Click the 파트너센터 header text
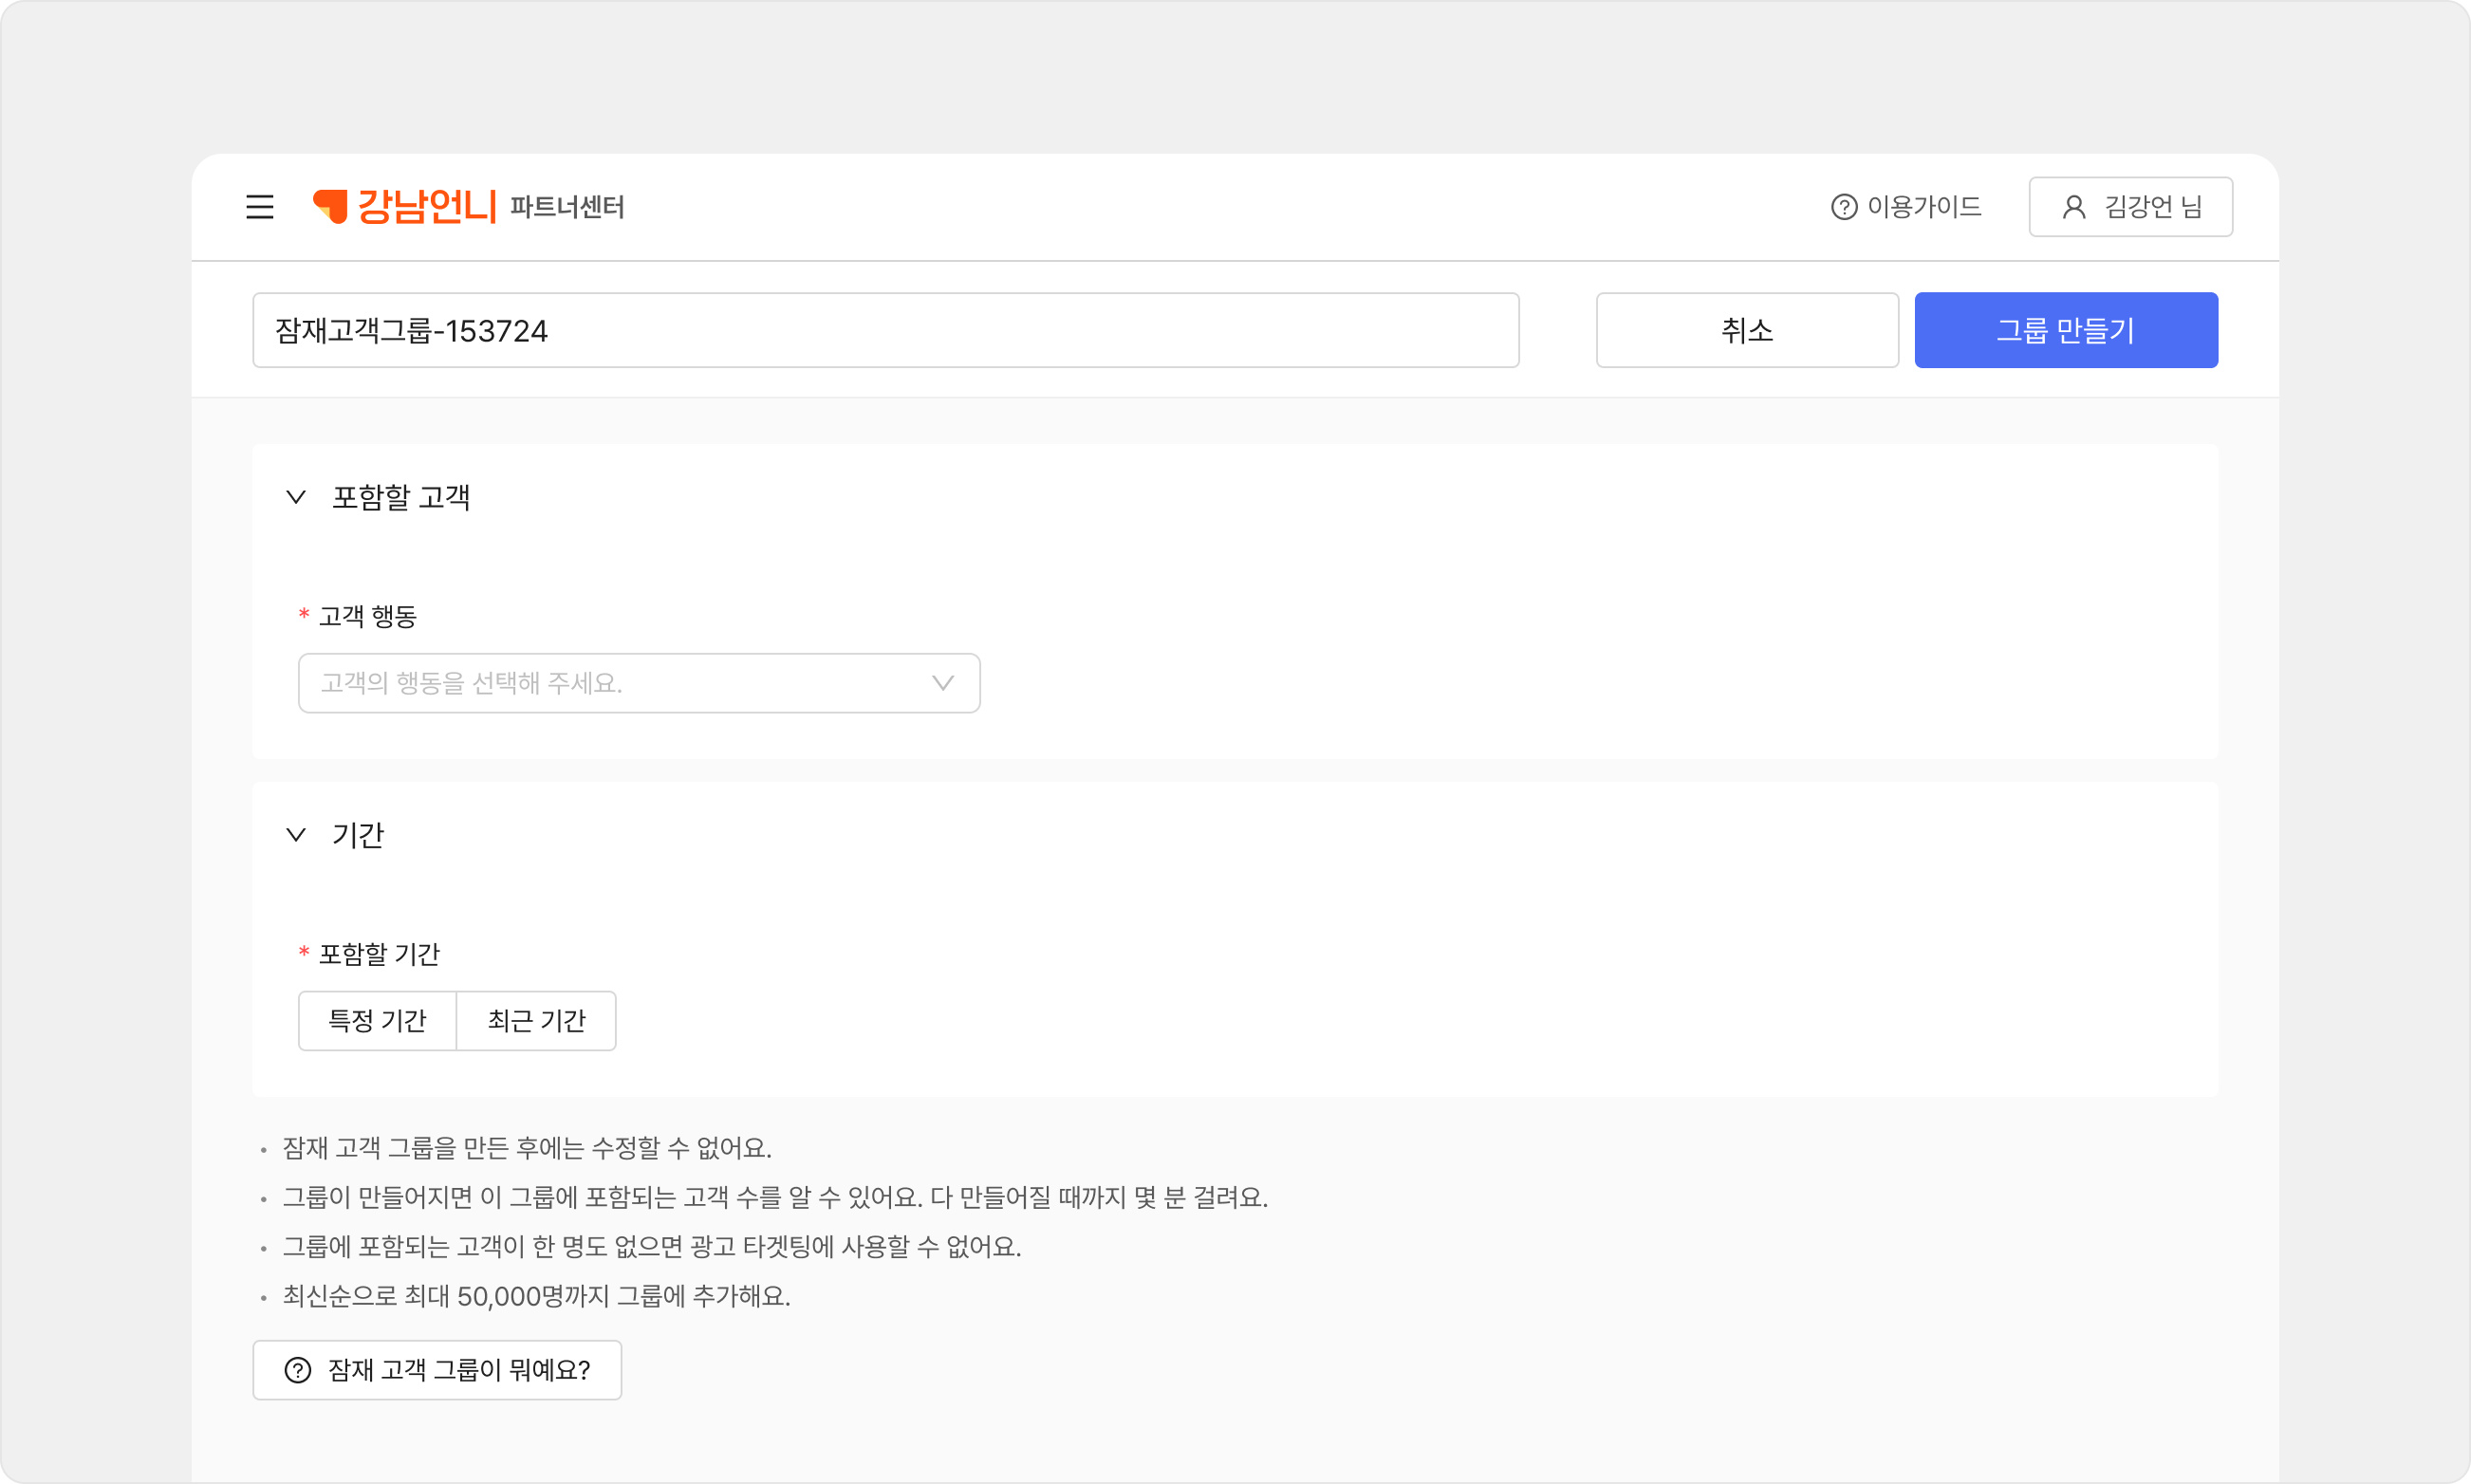Viewport: 2471px width, 1484px height. coord(567,207)
